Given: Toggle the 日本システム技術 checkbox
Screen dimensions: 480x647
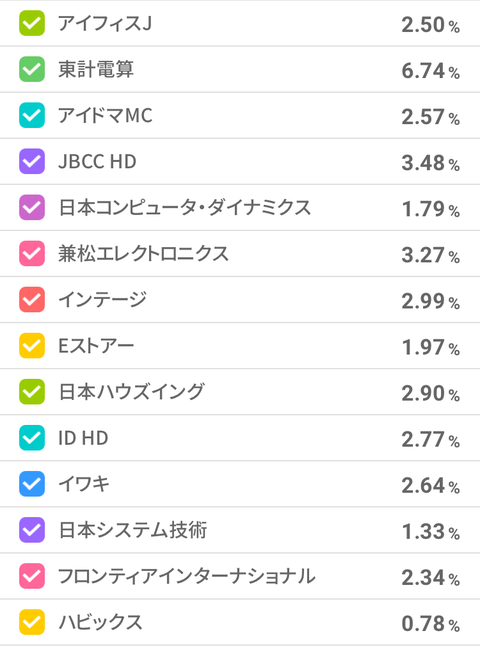Looking at the screenshot, I should (32, 530).
